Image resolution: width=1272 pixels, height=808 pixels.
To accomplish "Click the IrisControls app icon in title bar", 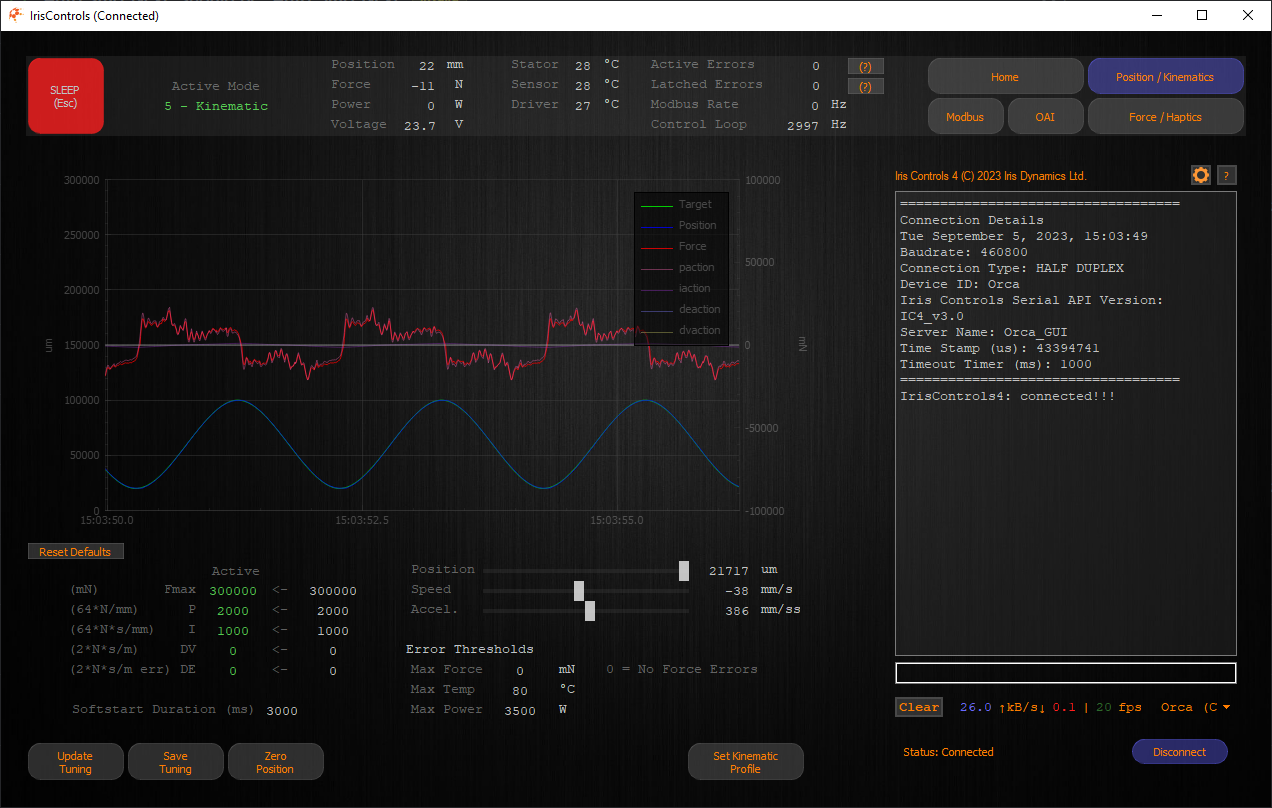I will coord(16,15).
